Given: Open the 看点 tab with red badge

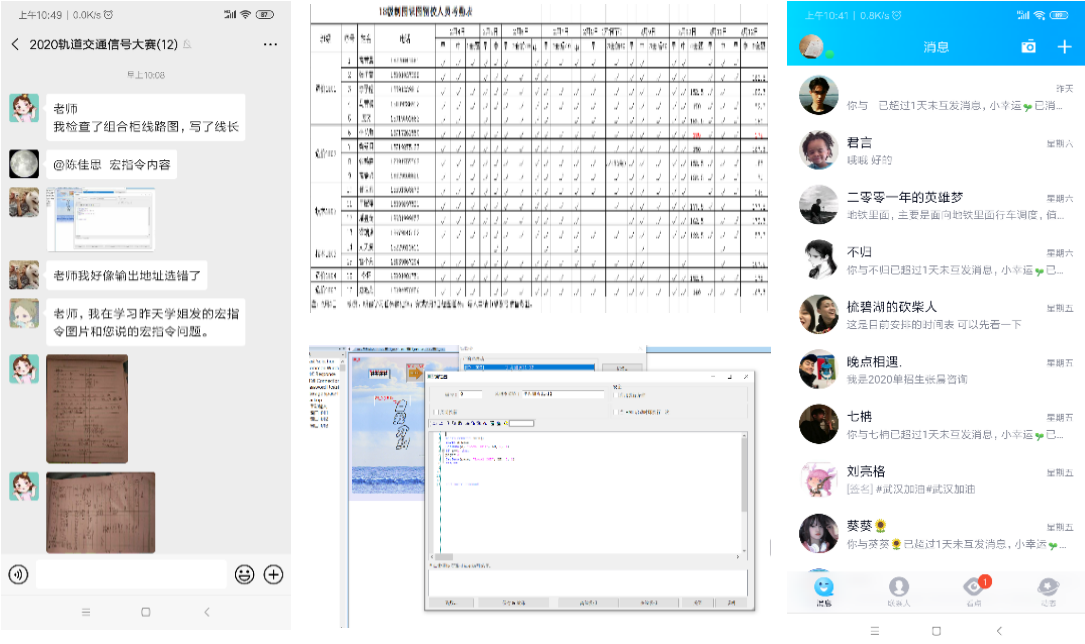Looking at the screenshot, I should tap(973, 590).
